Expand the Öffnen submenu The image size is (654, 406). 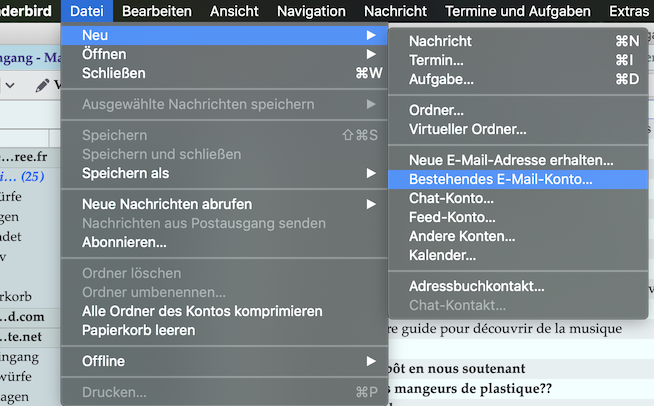[104, 54]
